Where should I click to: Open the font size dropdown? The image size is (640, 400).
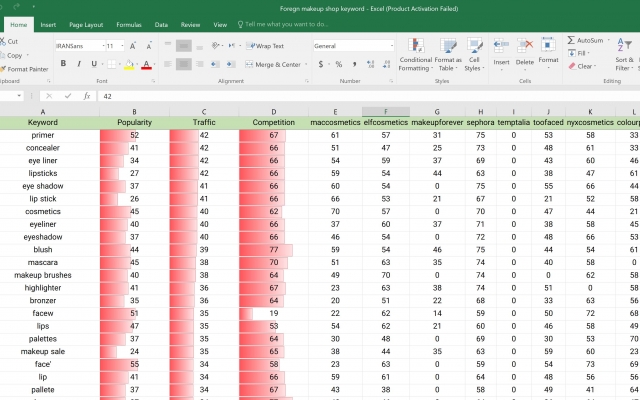(122, 46)
